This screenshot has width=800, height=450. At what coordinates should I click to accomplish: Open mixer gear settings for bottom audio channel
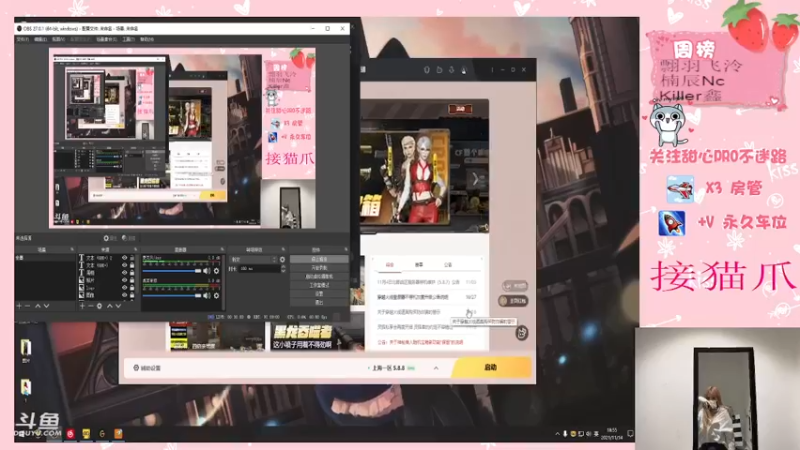pos(216,295)
